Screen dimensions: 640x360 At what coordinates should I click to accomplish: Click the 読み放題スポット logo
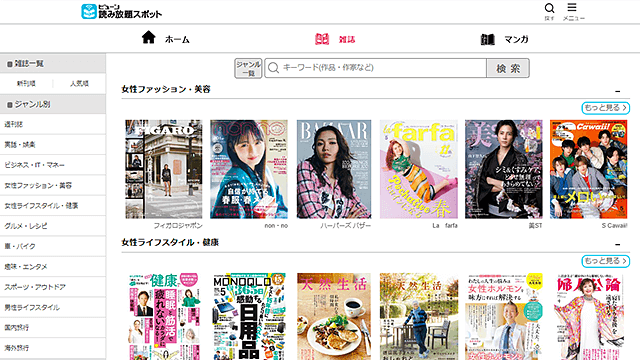click(x=121, y=11)
